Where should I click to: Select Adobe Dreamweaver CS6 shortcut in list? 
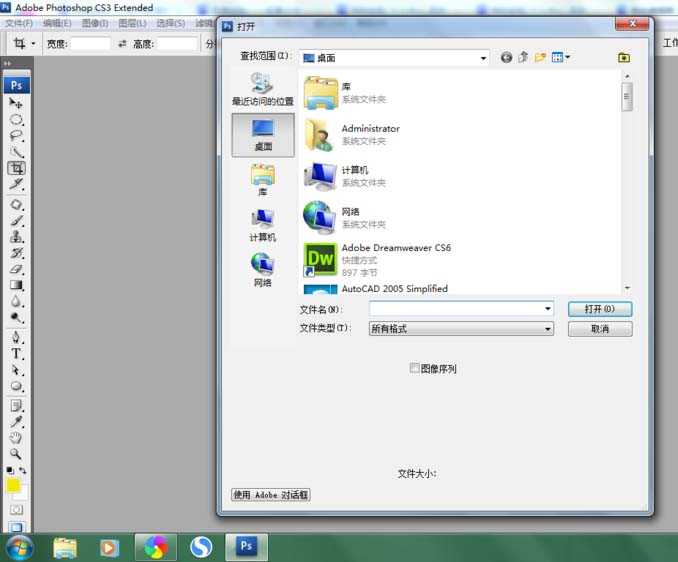click(x=395, y=258)
